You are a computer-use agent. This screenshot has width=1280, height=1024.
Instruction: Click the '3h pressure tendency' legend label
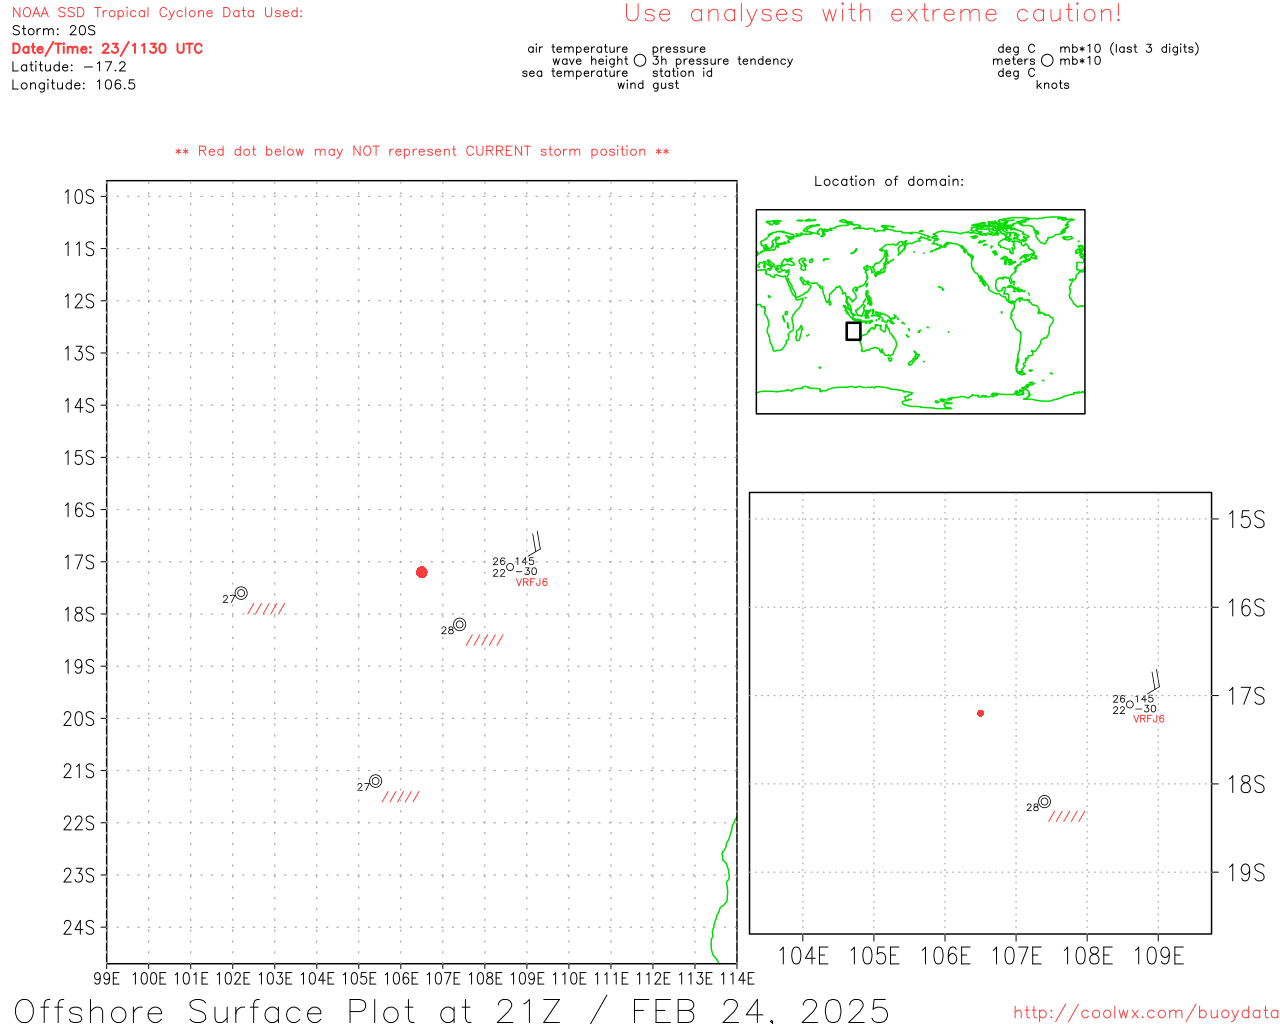(x=723, y=61)
